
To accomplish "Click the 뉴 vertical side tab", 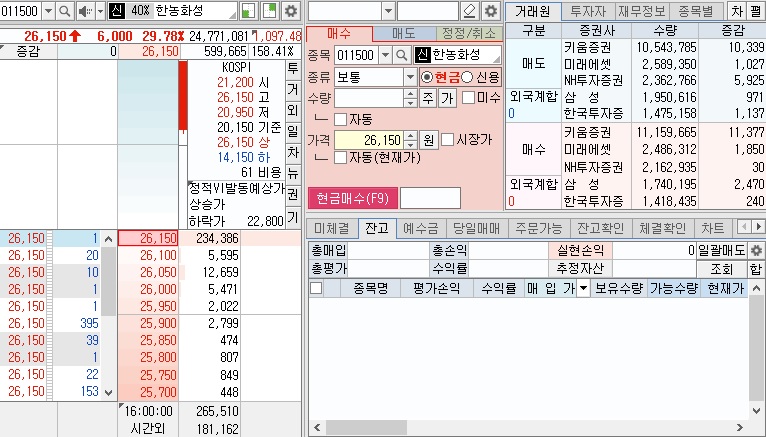I will coord(293,173).
